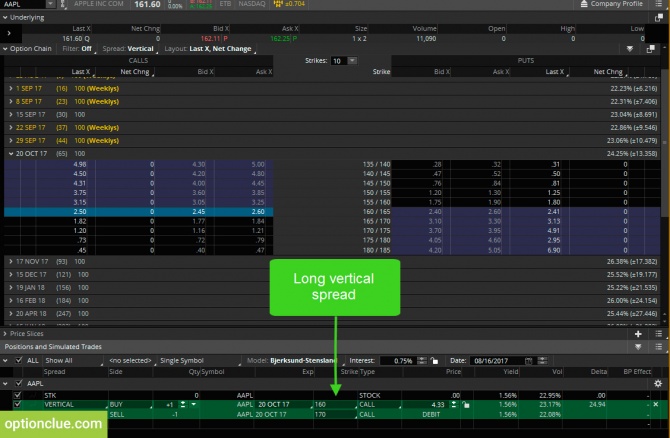Expand the 8 SEP 17 Weeklys expiration
The image size is (670, 438).
pyautogui.click(x=11, y=101)
